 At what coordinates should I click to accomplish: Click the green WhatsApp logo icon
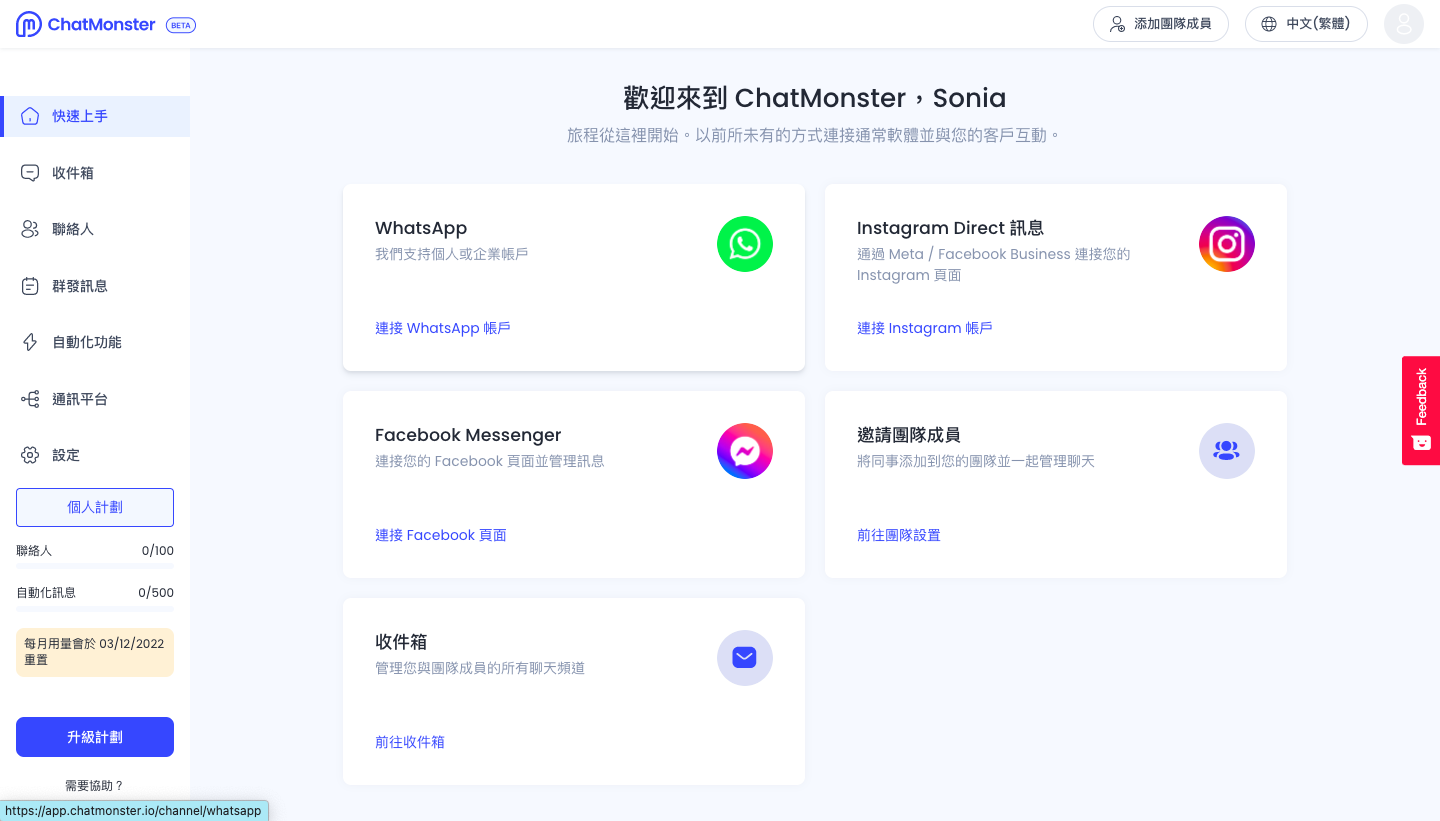[745, 244]
